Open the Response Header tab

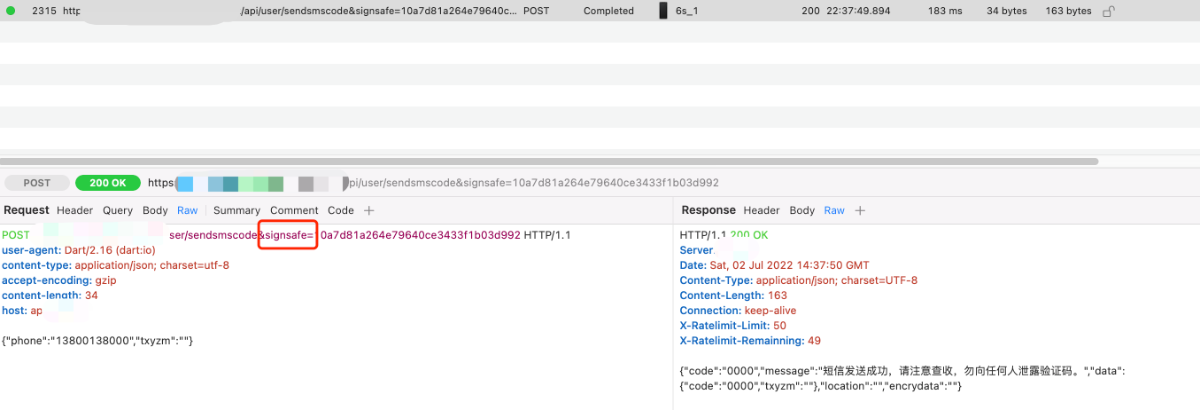(x=761, y=211)
